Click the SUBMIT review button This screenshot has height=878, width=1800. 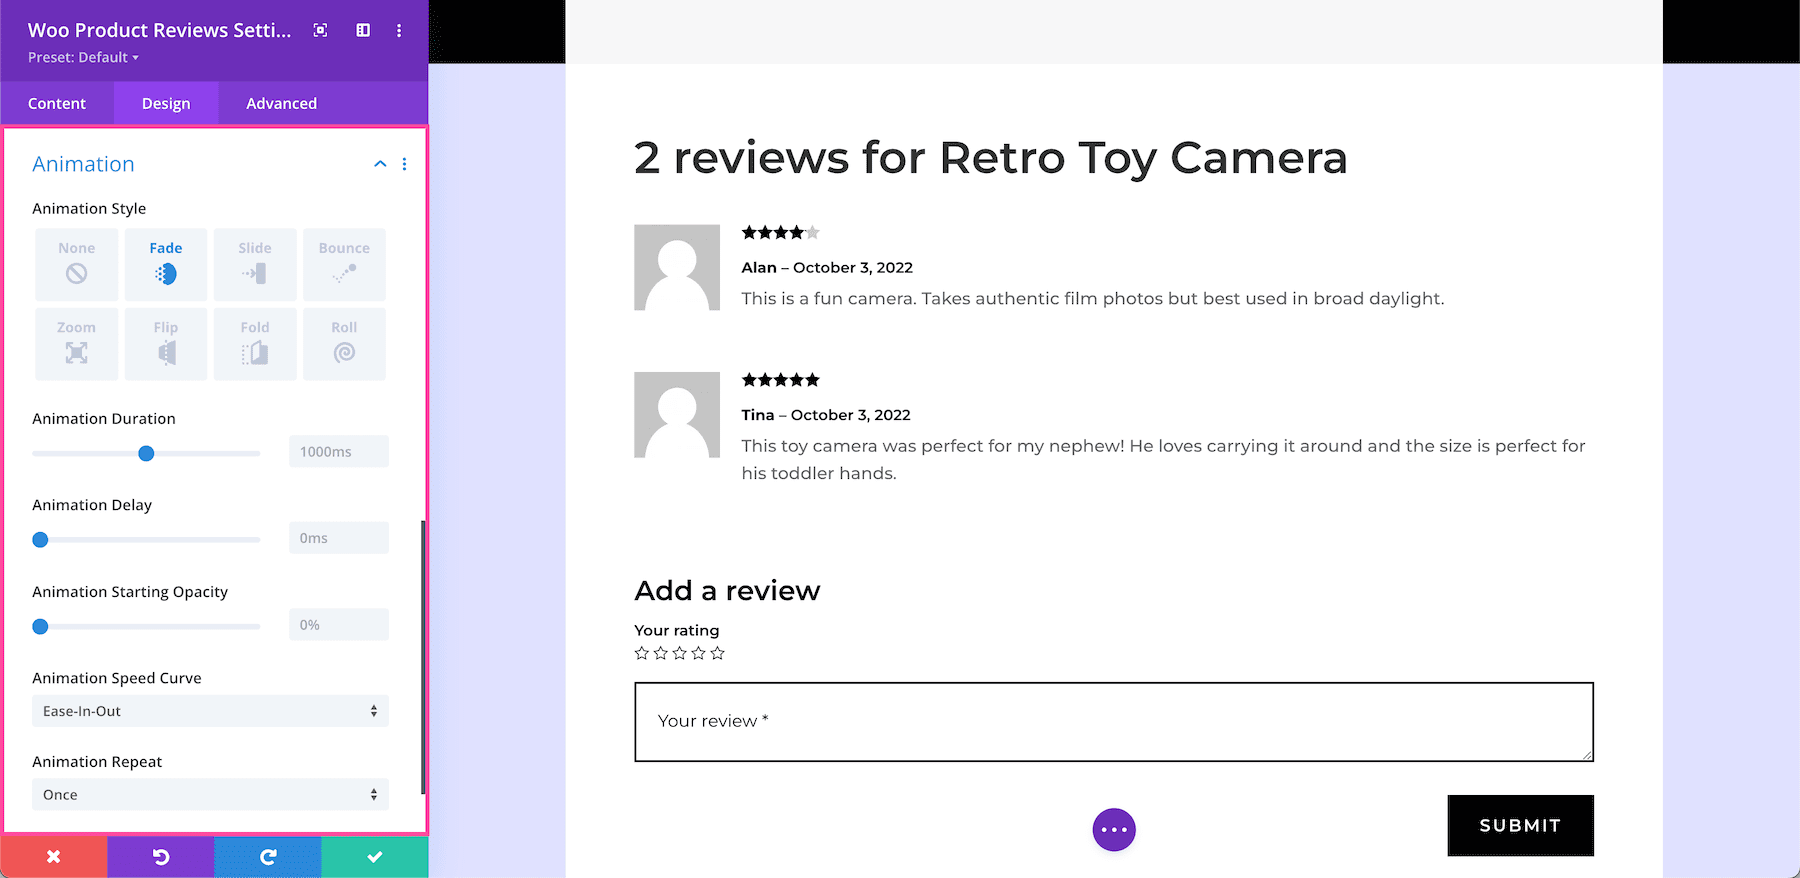tap(1520, 825)
